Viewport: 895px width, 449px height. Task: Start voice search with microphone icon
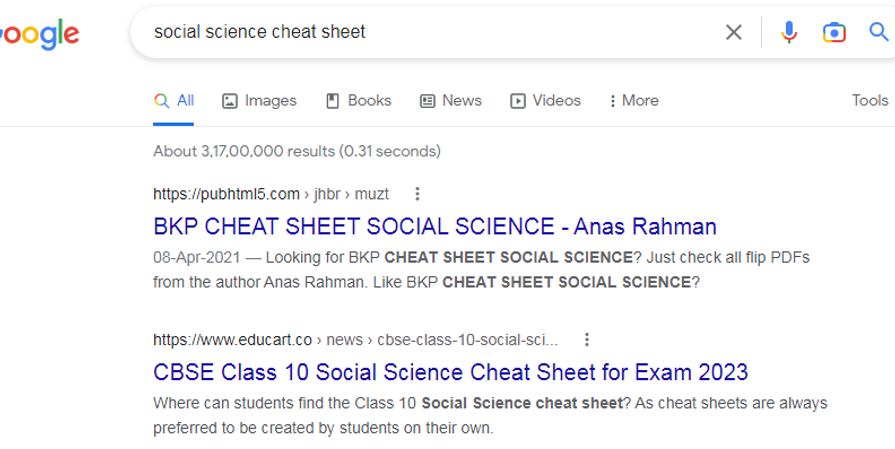[789, 32]
